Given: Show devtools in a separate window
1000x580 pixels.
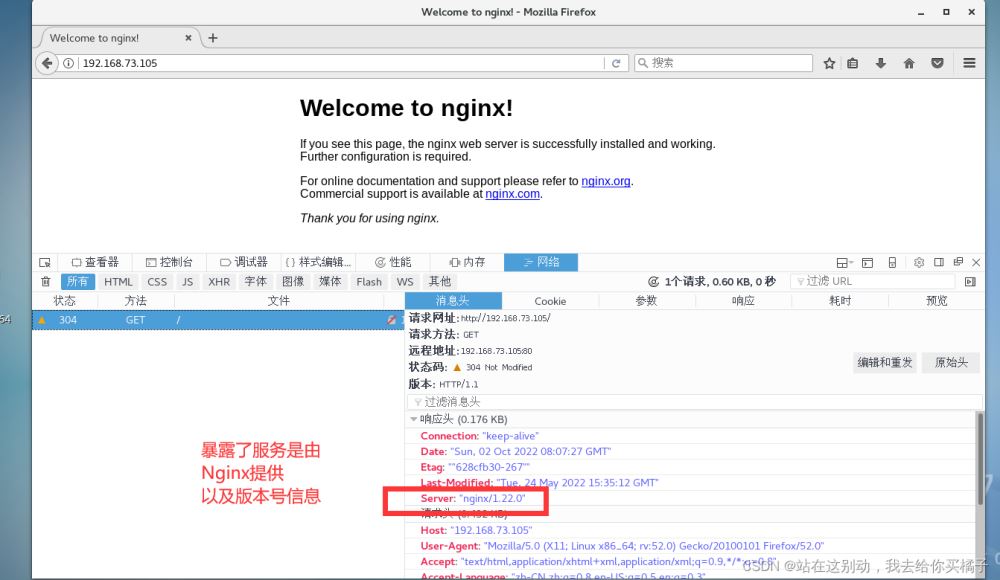Looking at the screenshot, I should coord(958,262).
